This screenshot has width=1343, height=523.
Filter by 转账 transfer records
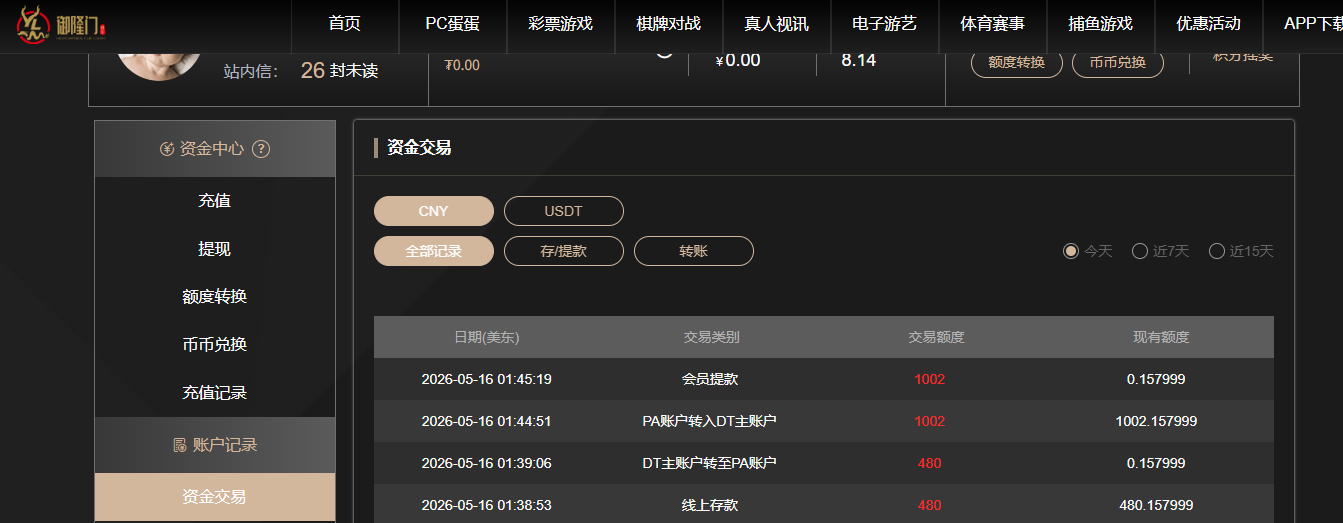(694, 251)
